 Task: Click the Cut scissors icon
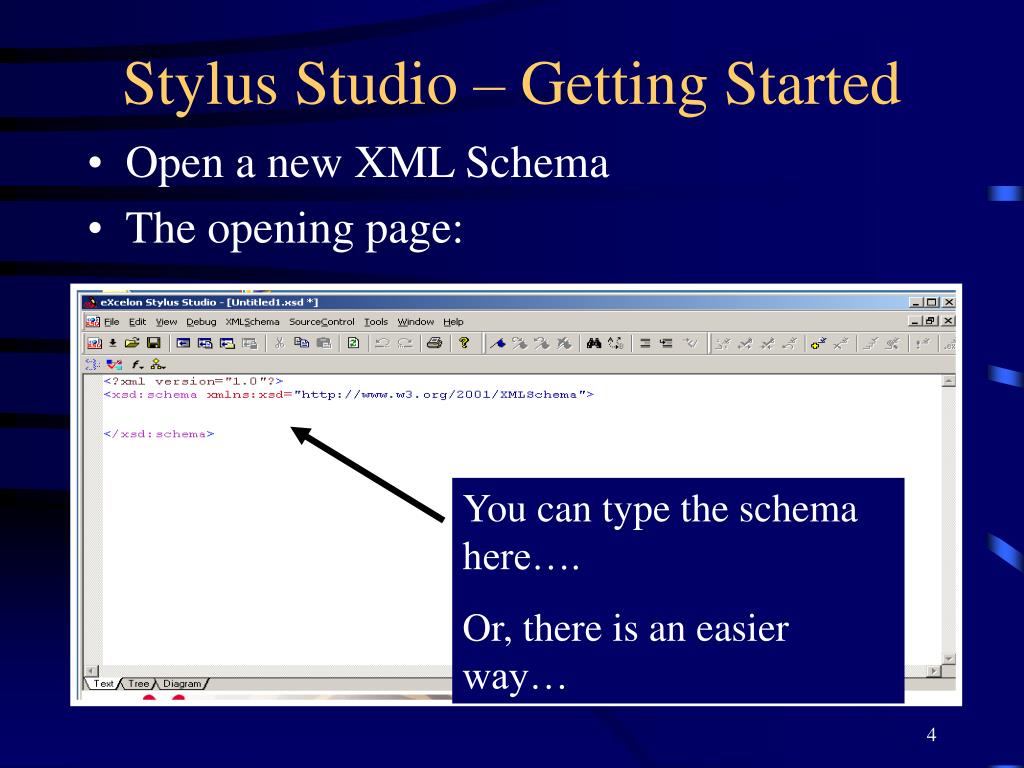280,343
